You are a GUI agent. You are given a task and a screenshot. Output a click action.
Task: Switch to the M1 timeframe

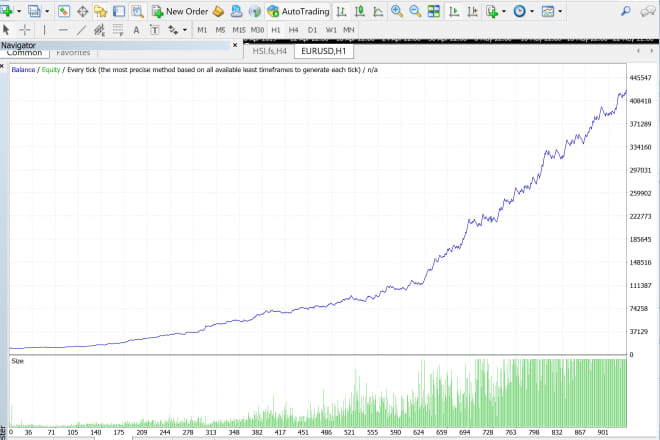(202, 30)
